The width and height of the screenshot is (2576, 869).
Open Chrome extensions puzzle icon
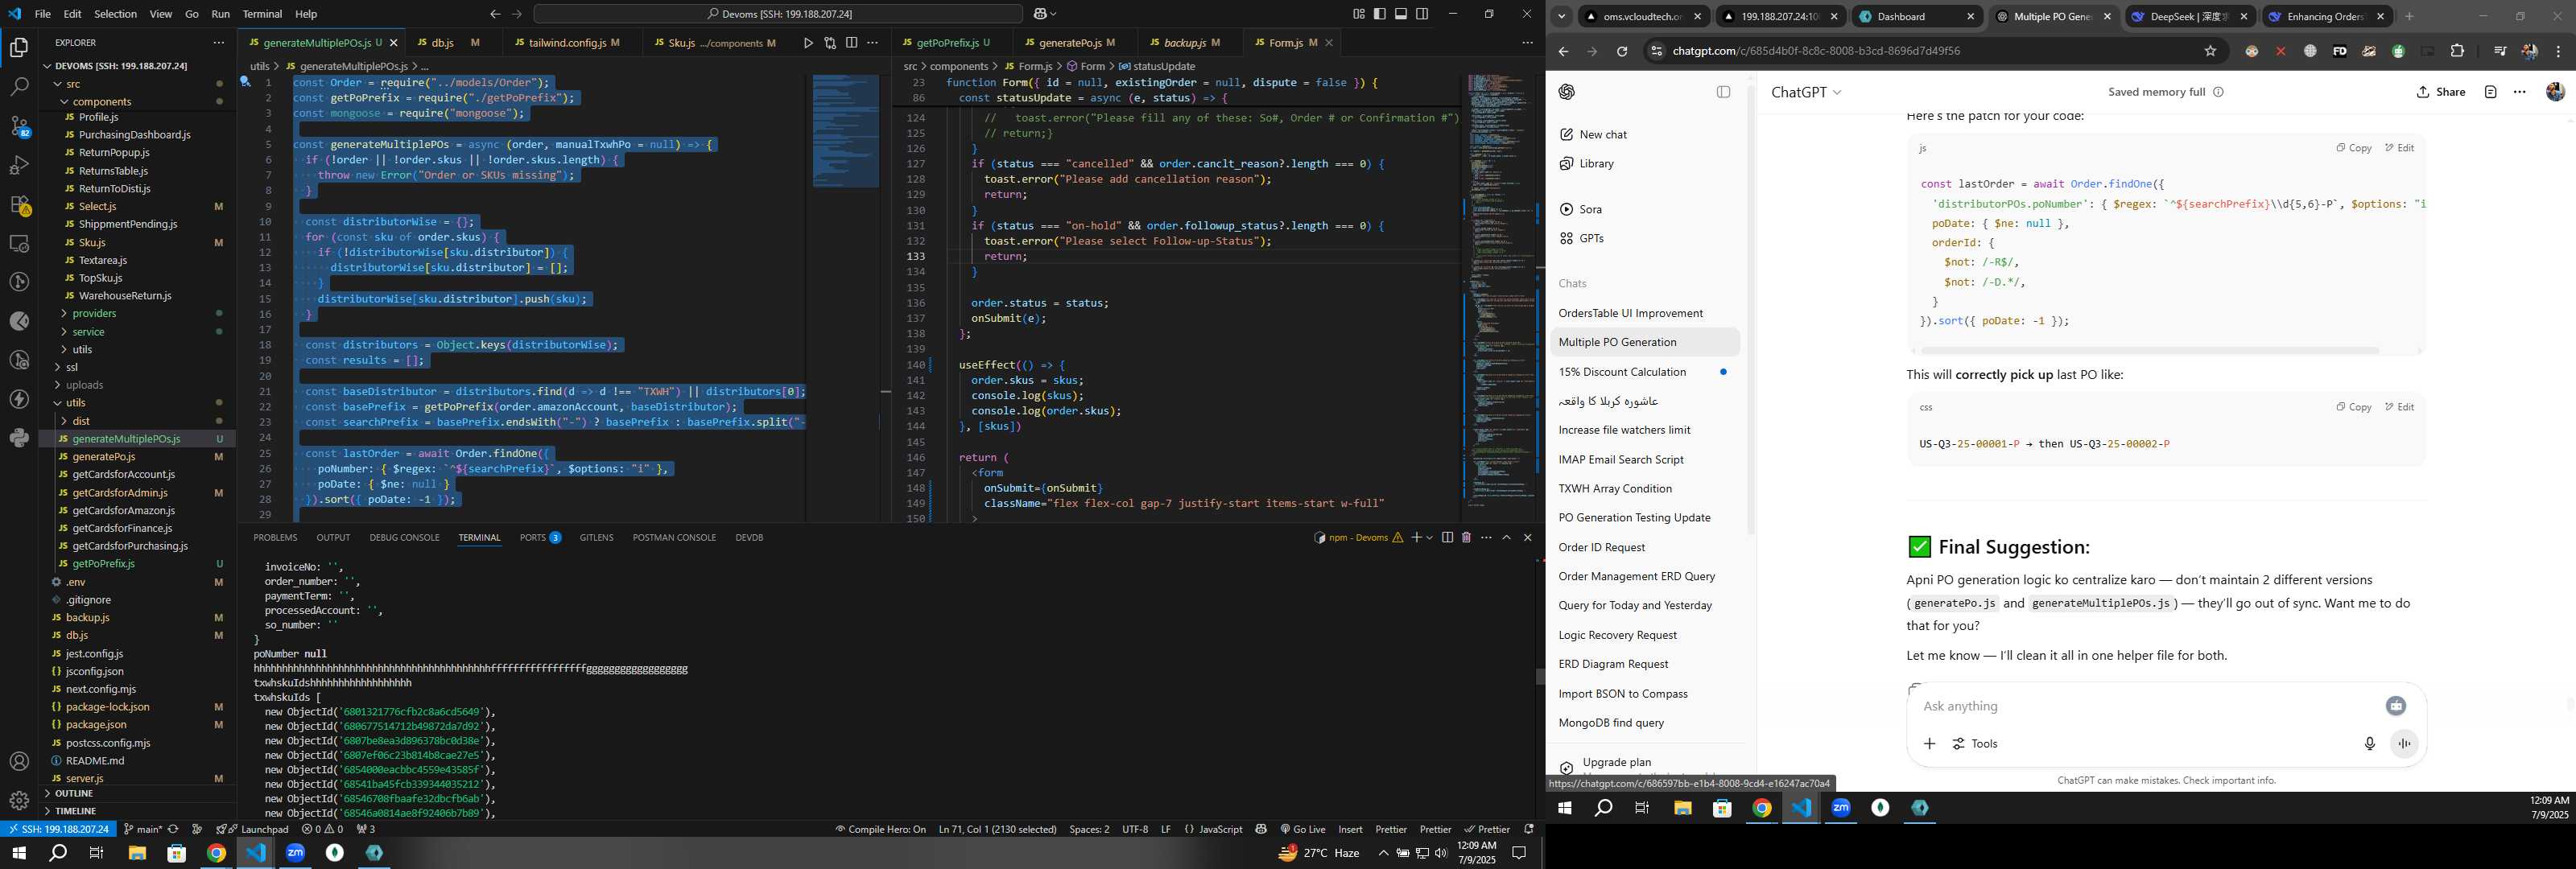point(2457,51)
